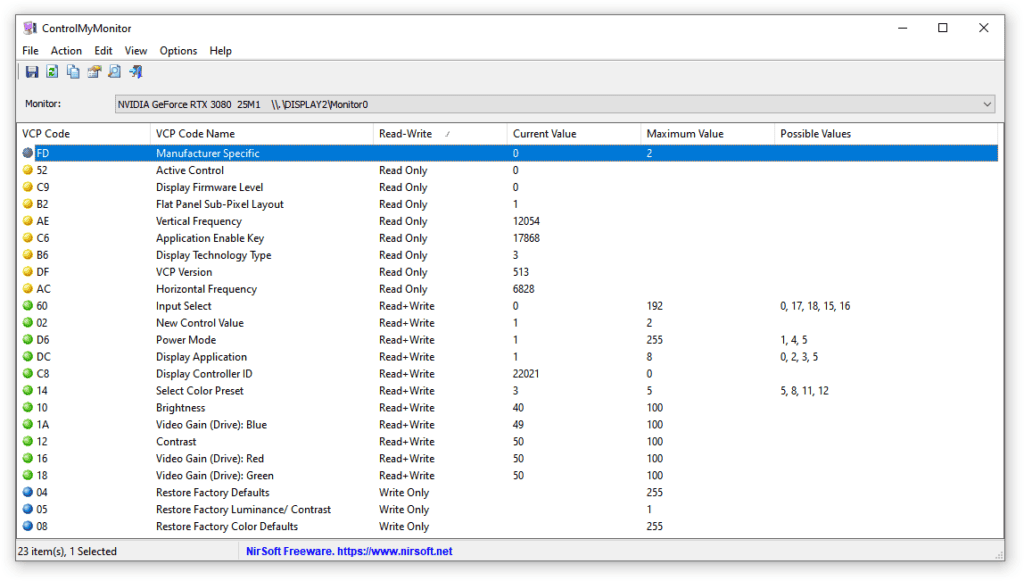Open the Action menu
1024x581 pixels.
click(66, 51)
